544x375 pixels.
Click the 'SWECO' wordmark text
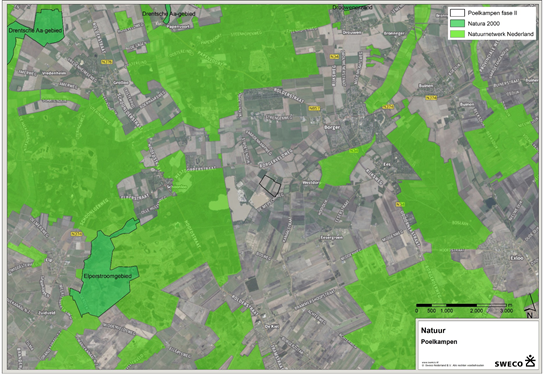click(x=509, y=364)
